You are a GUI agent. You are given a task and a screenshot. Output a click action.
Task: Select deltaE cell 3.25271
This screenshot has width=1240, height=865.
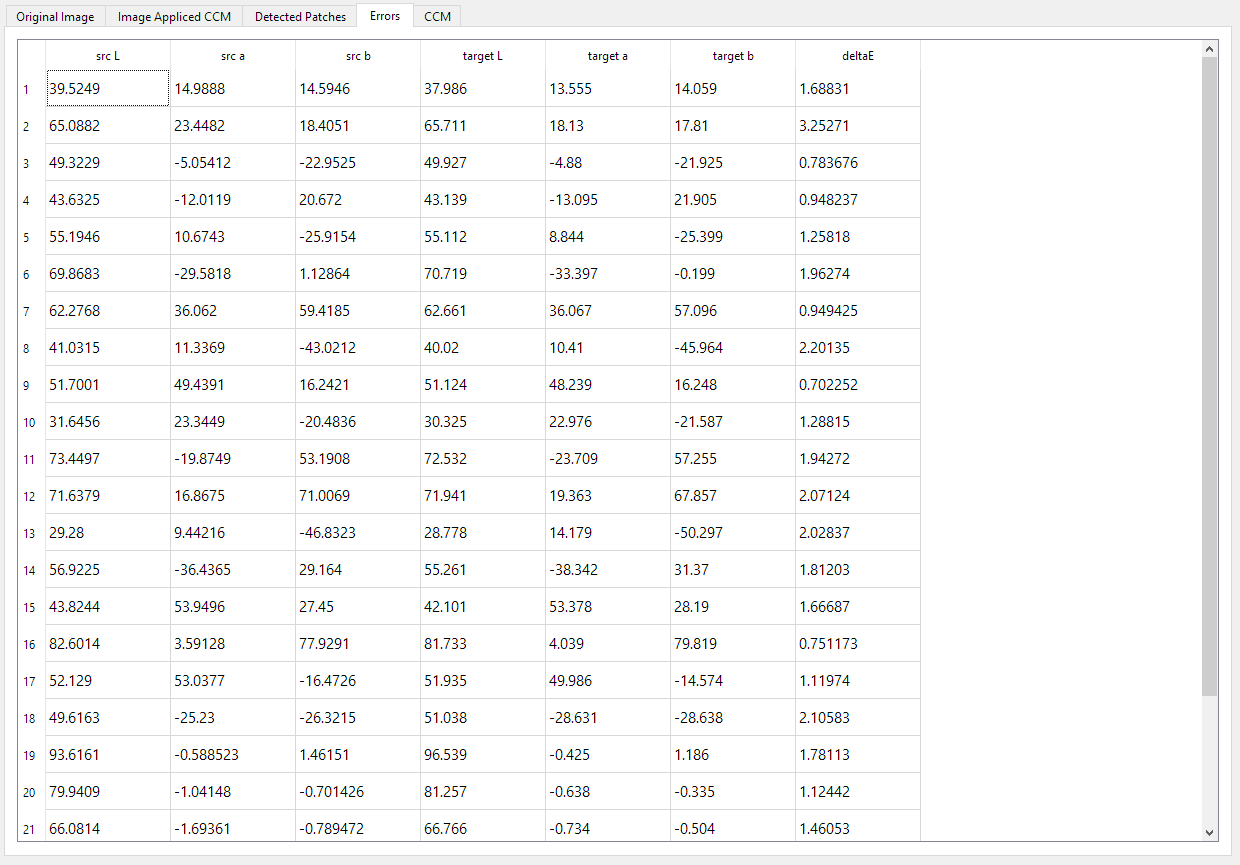coord(858,126)
